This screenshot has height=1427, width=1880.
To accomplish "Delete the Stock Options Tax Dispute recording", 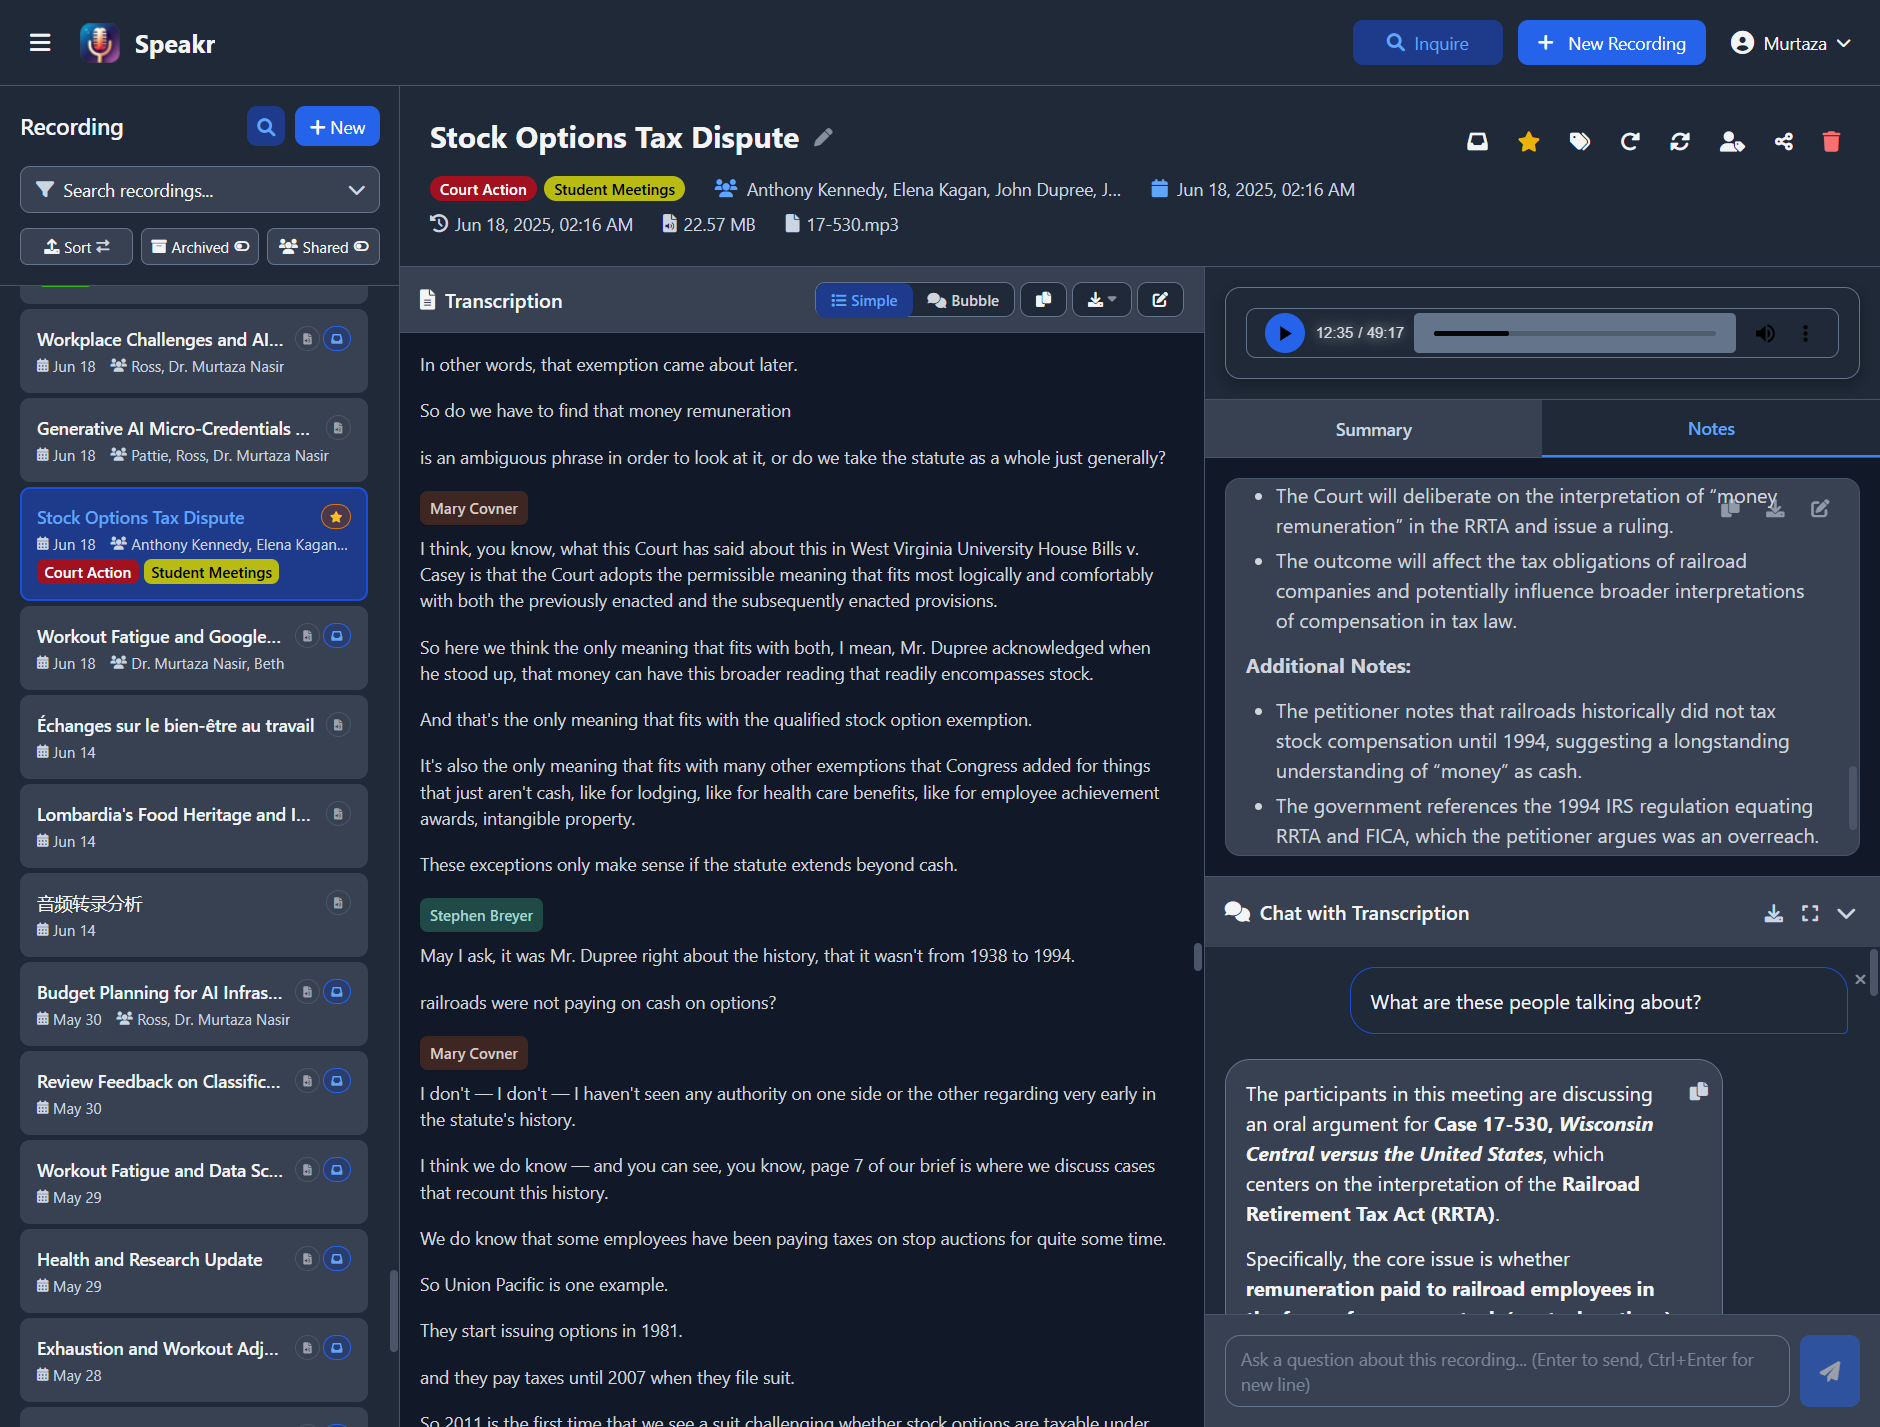I will [1831, 141].
